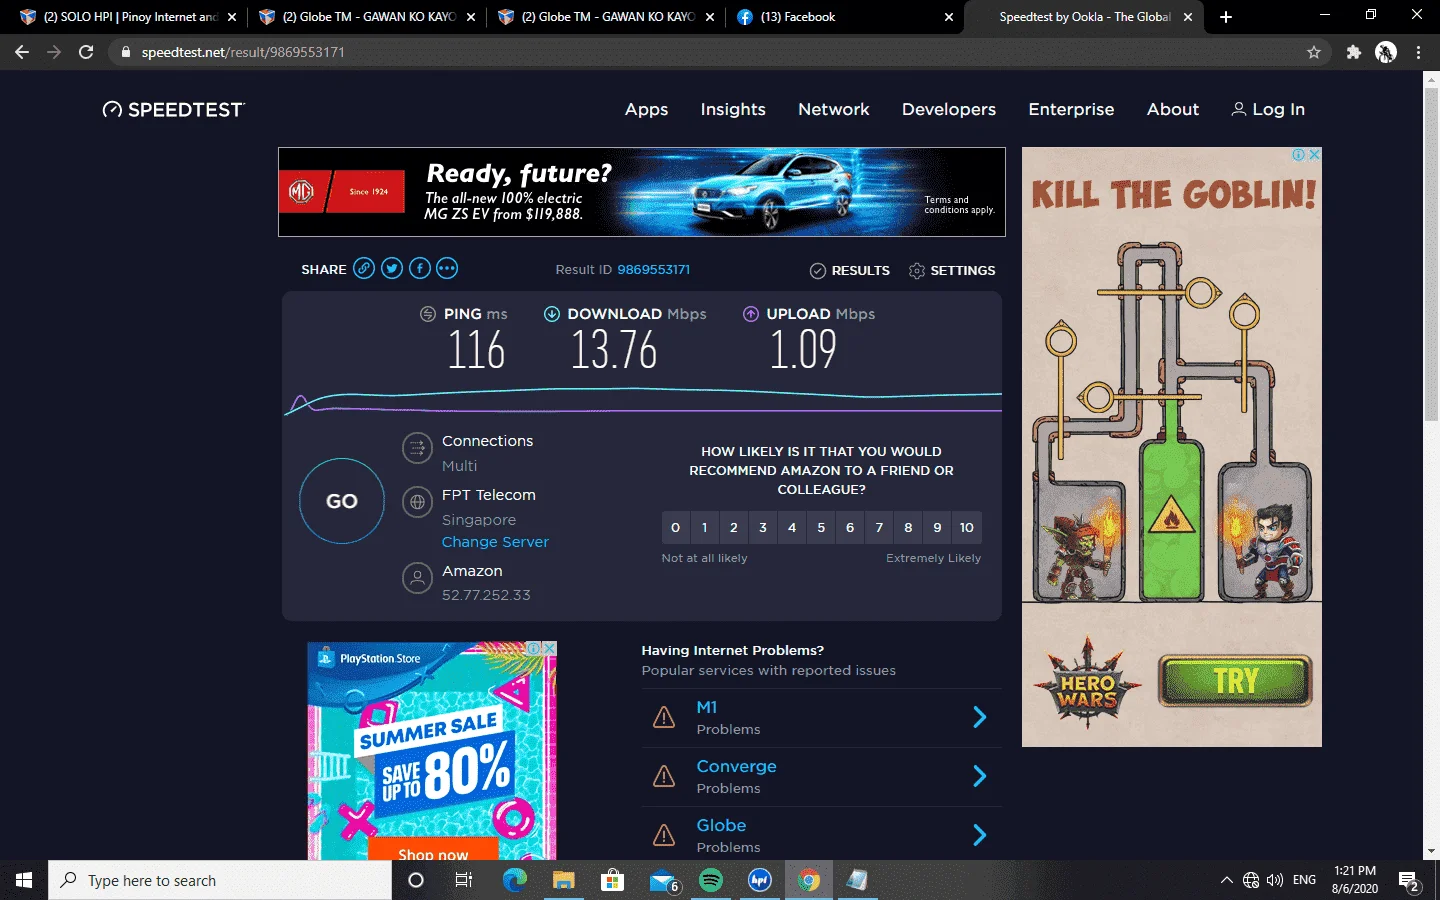This screenshot has width=1440, height=900.
Task: Open About navigation menu
Action: 1173,110
